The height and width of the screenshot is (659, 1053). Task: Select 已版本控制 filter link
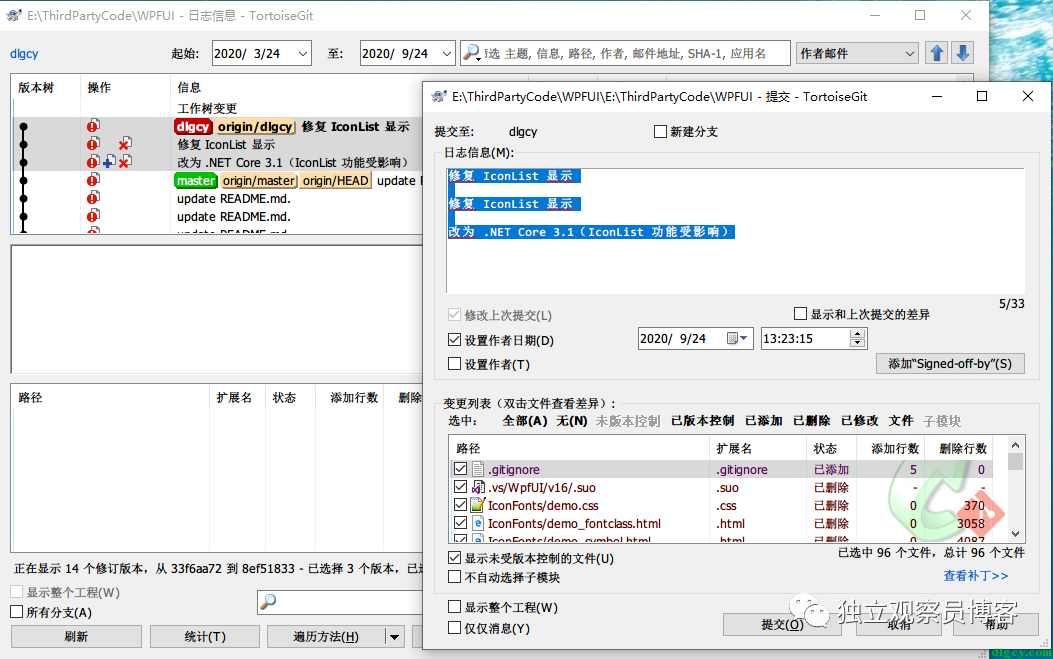point(702,421)
